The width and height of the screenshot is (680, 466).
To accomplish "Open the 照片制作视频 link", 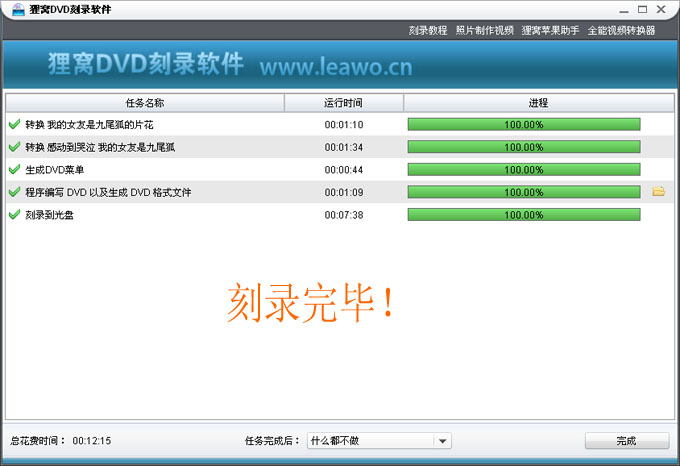I will (x=484, y=30).
